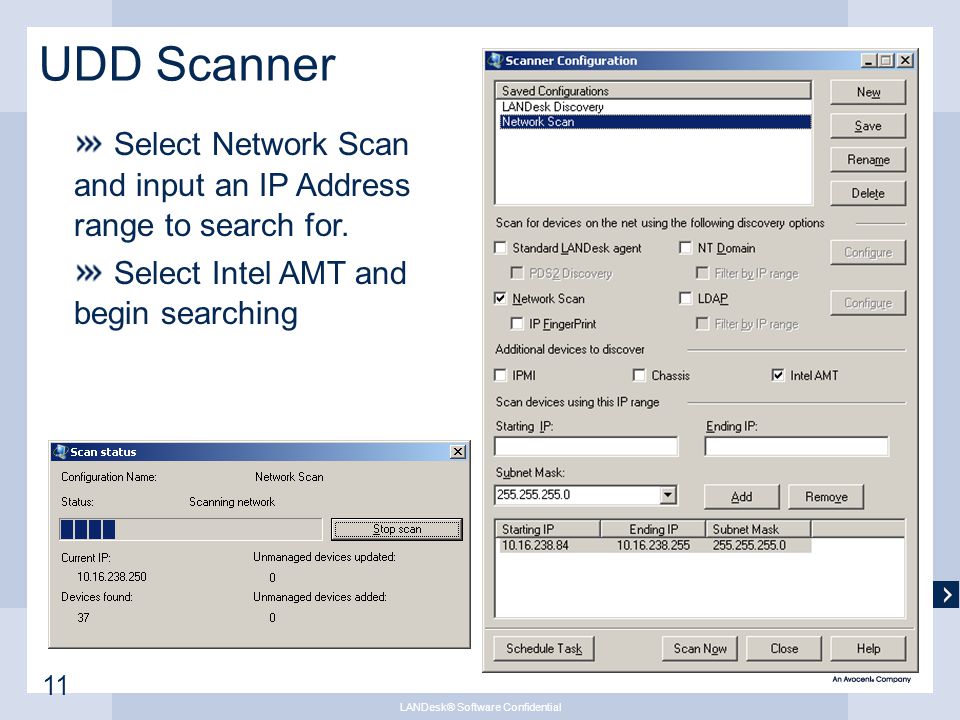Click the Devices found value 37
The width and height of the screenshot is (960, 720).
[83, 617]
